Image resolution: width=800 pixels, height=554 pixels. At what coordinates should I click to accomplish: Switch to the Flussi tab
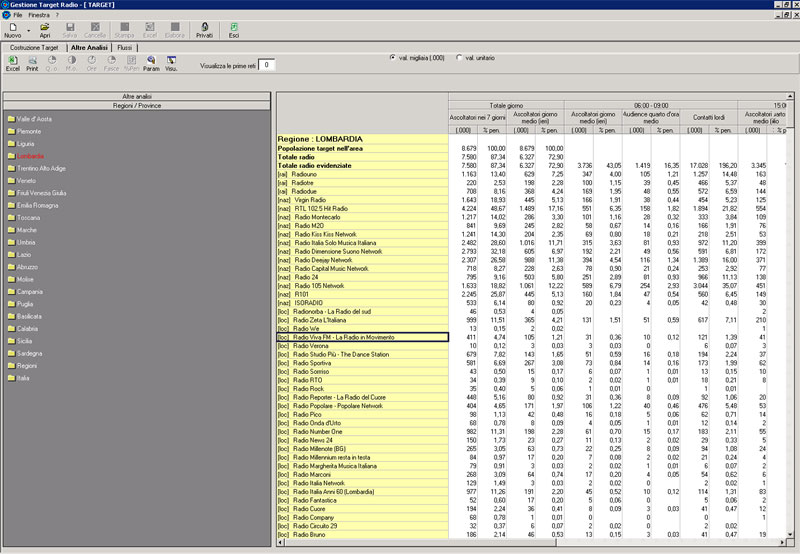point(125,47)
